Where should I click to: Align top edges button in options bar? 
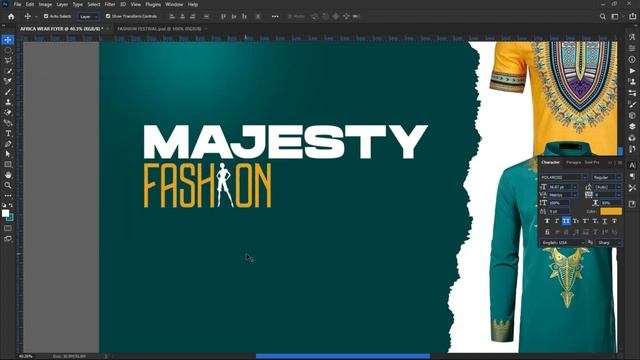(223, 16)
